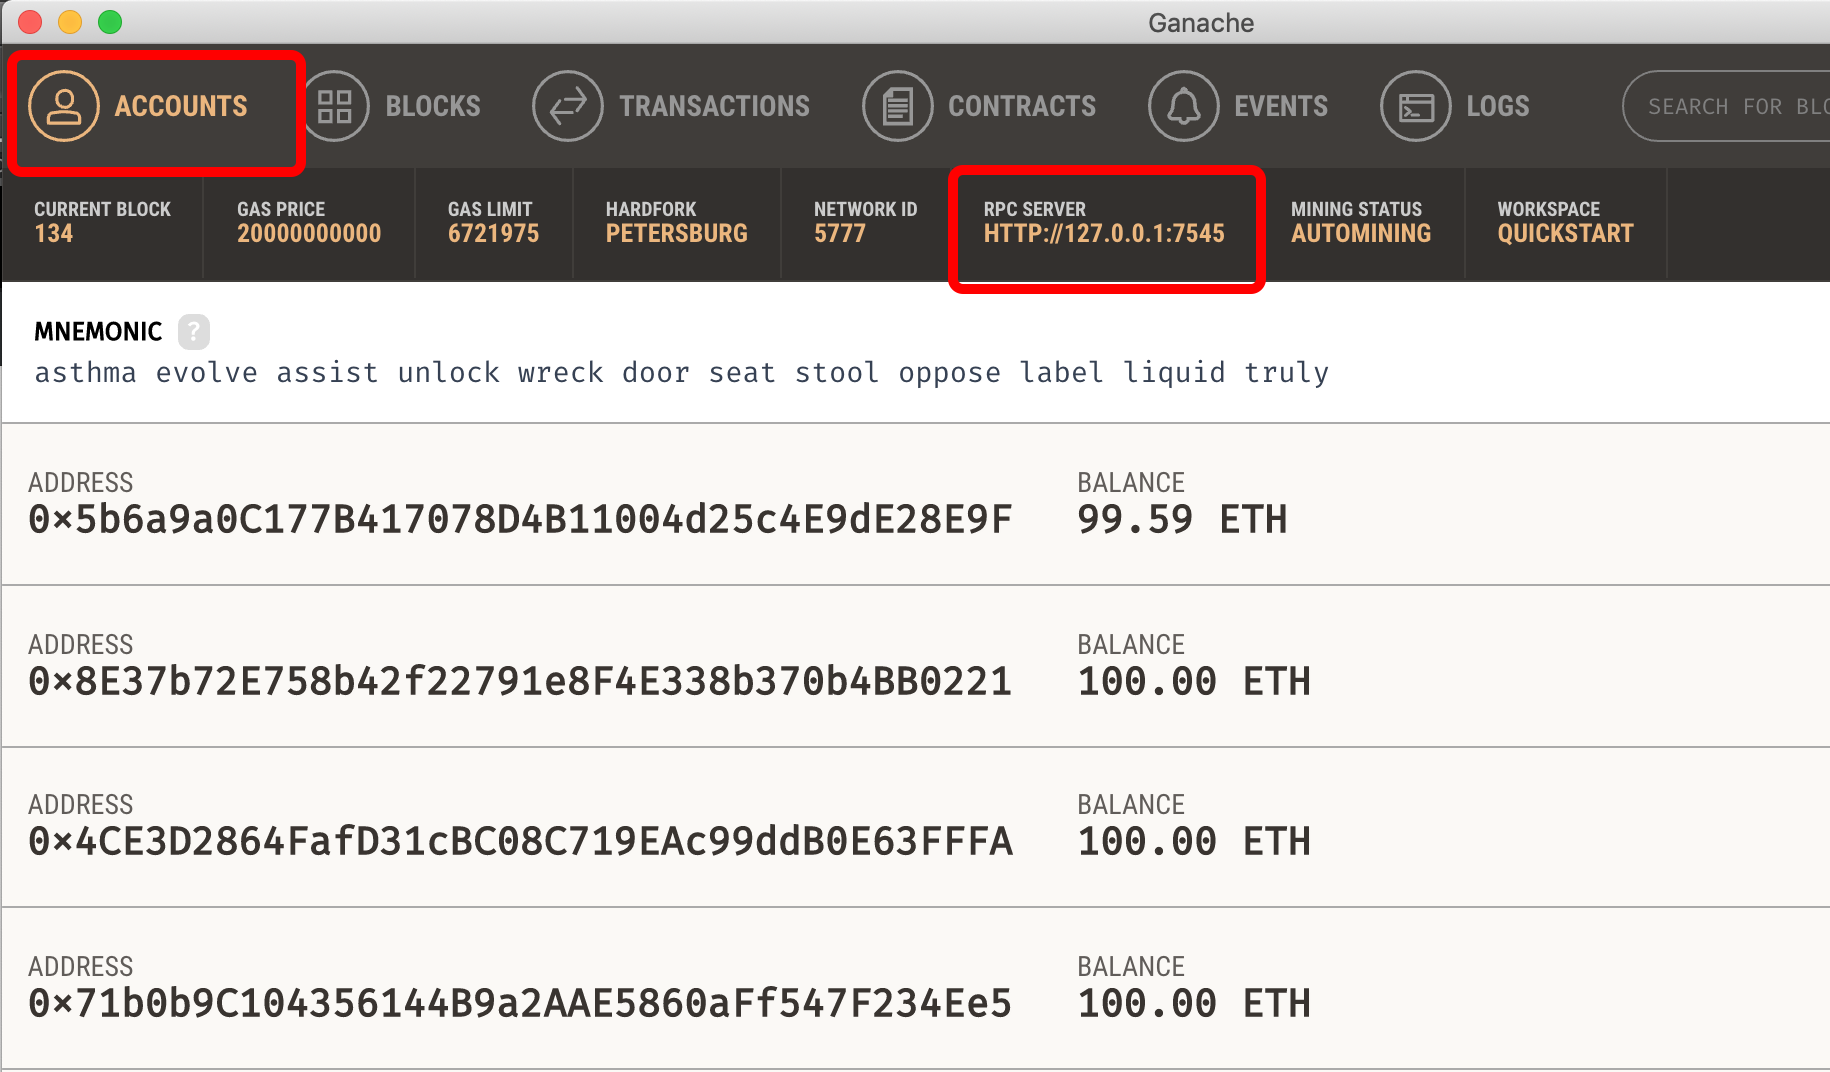This screenshot has width=1830, height=1072.
Task: Select the mining status AUTOMINING
Action: tap(1361, 234)
